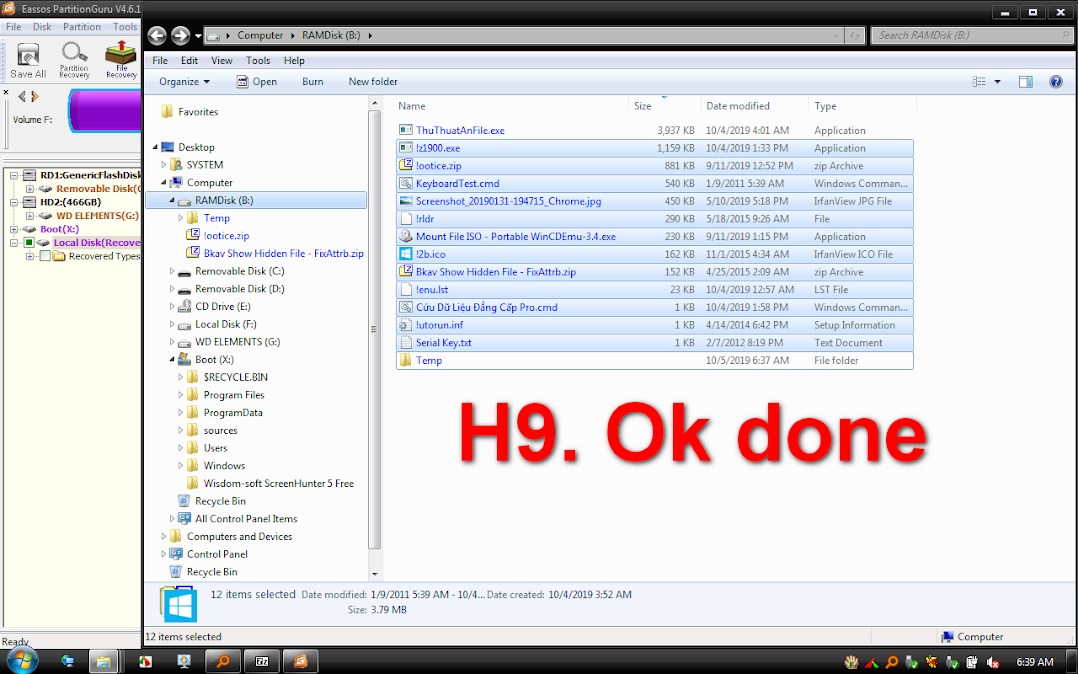
Task: Select Cứu Dữ Liệu Đẳng Cấp Pro.cmd
Action: pyautogui.click(x=486, y=307)
